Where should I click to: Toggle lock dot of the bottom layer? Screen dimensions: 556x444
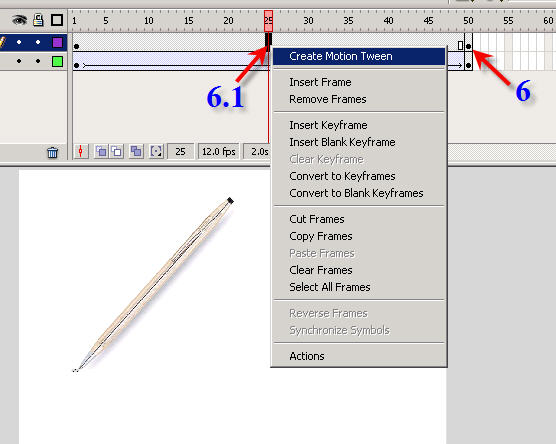pos(38,61)
